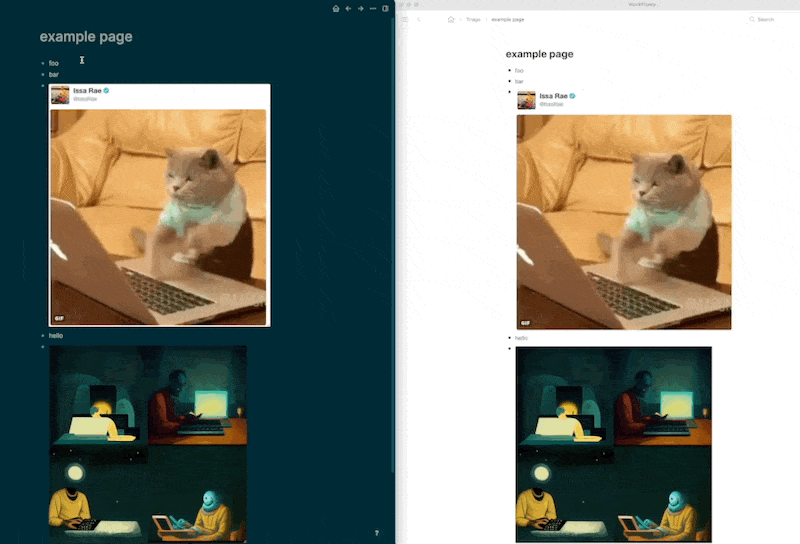The width and height of the screenshot is (800, 544).
Task: Click the bullet beside the painting image in Workflowy
Action: [x=509, y=349]
